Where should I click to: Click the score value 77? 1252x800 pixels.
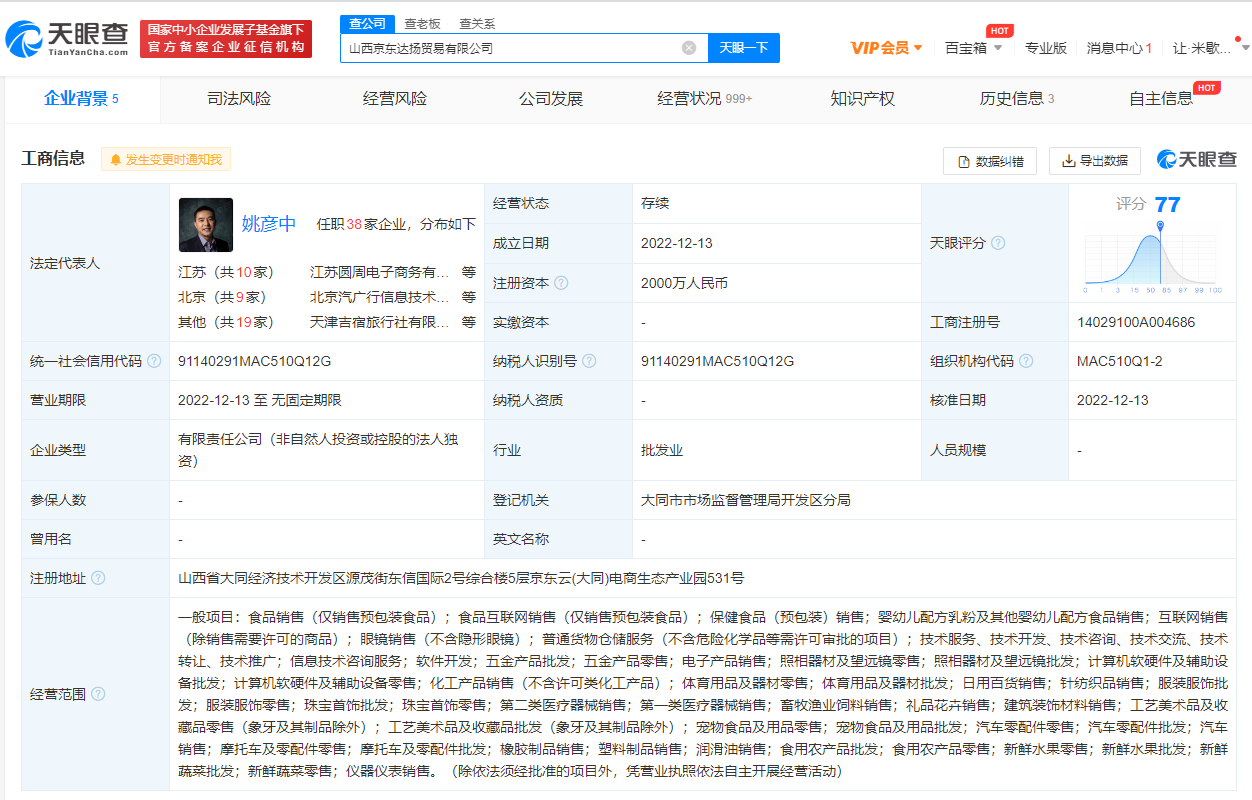point(1167,205)
